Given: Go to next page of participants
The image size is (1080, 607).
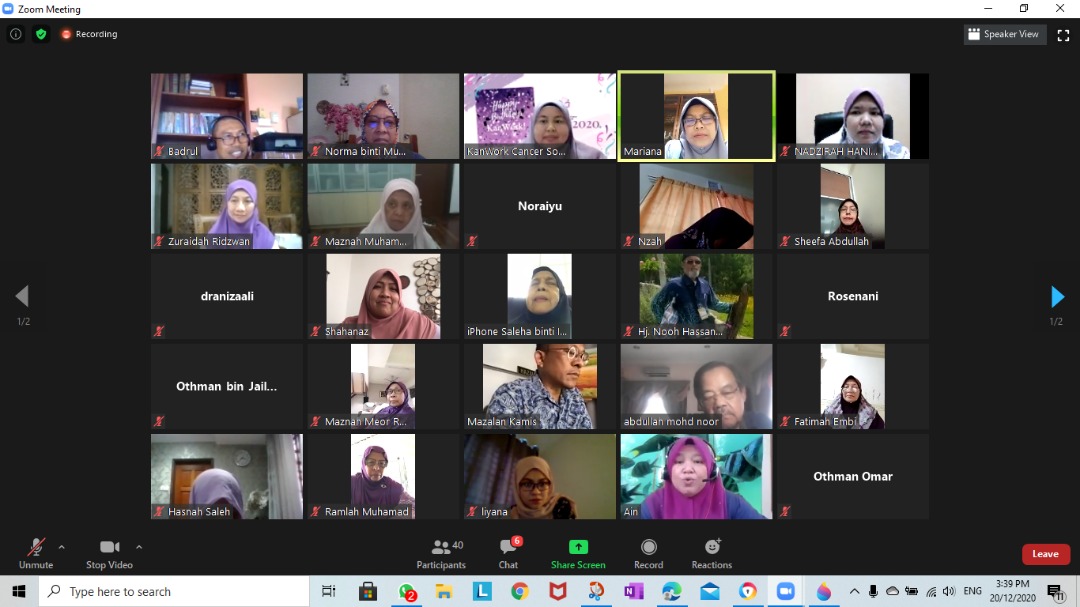Looking at the screenshot, I should click(1057, 297).
